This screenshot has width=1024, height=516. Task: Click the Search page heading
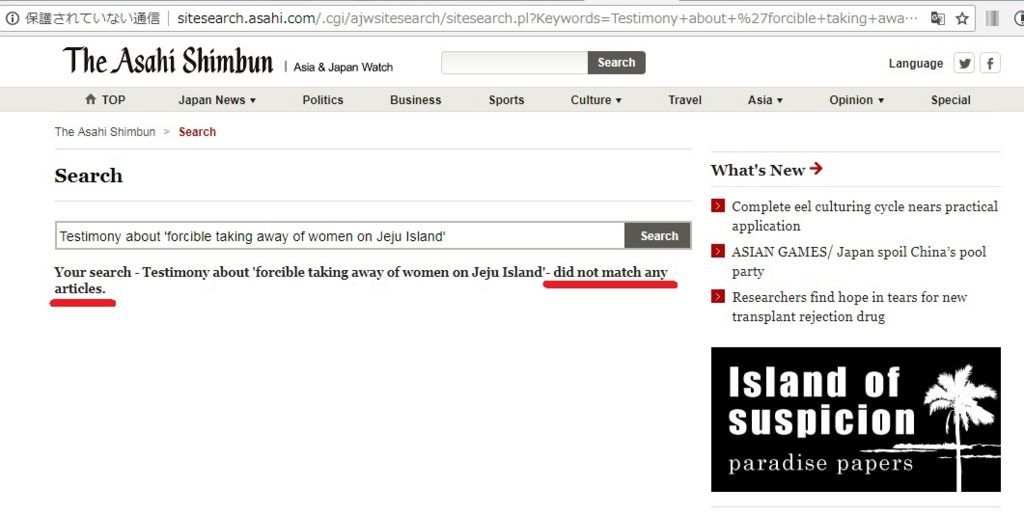click(88, 176)
